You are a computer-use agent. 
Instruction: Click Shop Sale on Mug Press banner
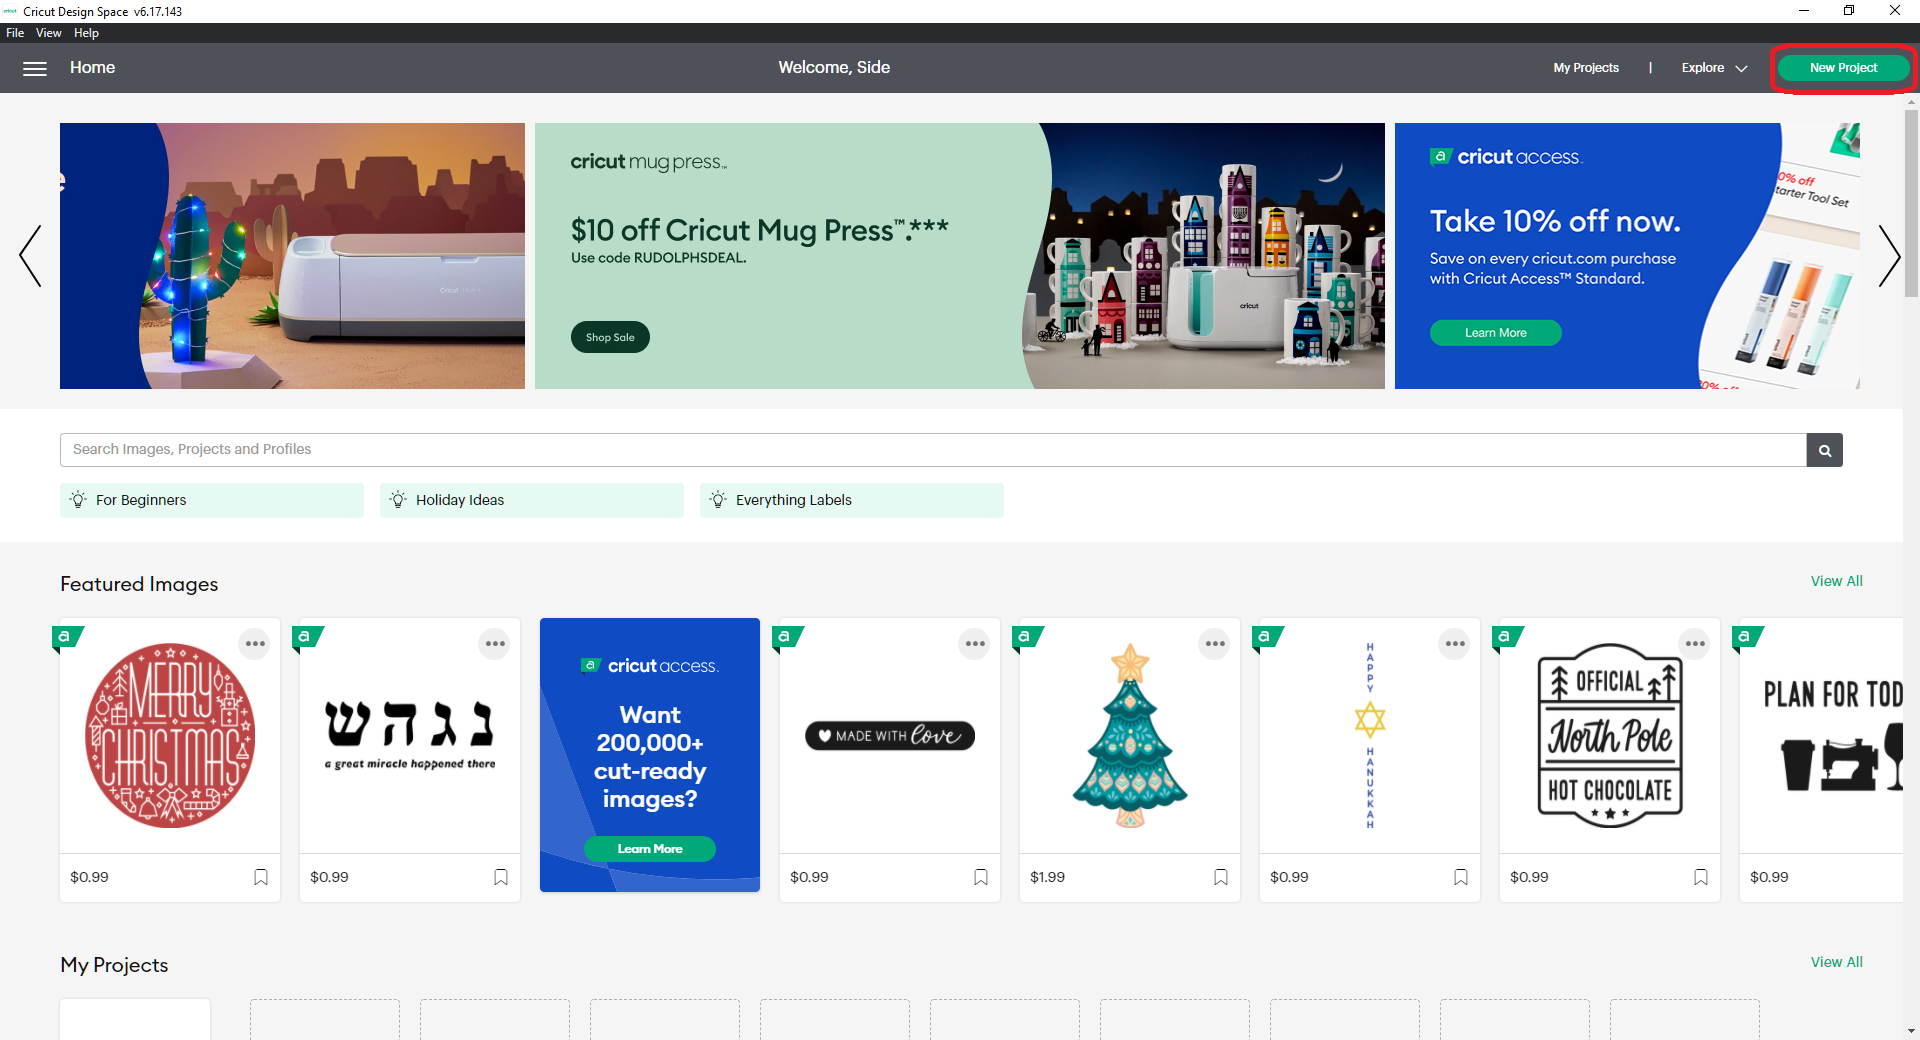610,337
